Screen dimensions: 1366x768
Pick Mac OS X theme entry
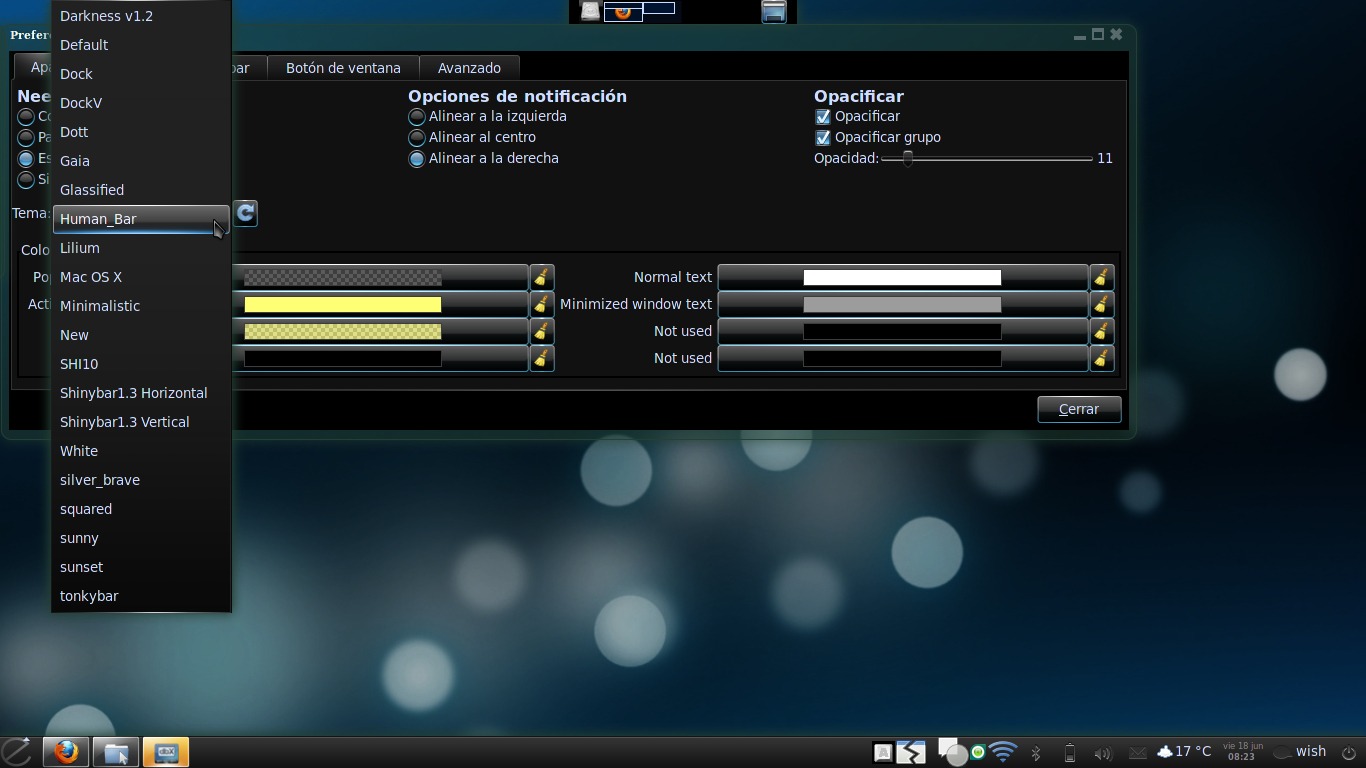point(141,277)
